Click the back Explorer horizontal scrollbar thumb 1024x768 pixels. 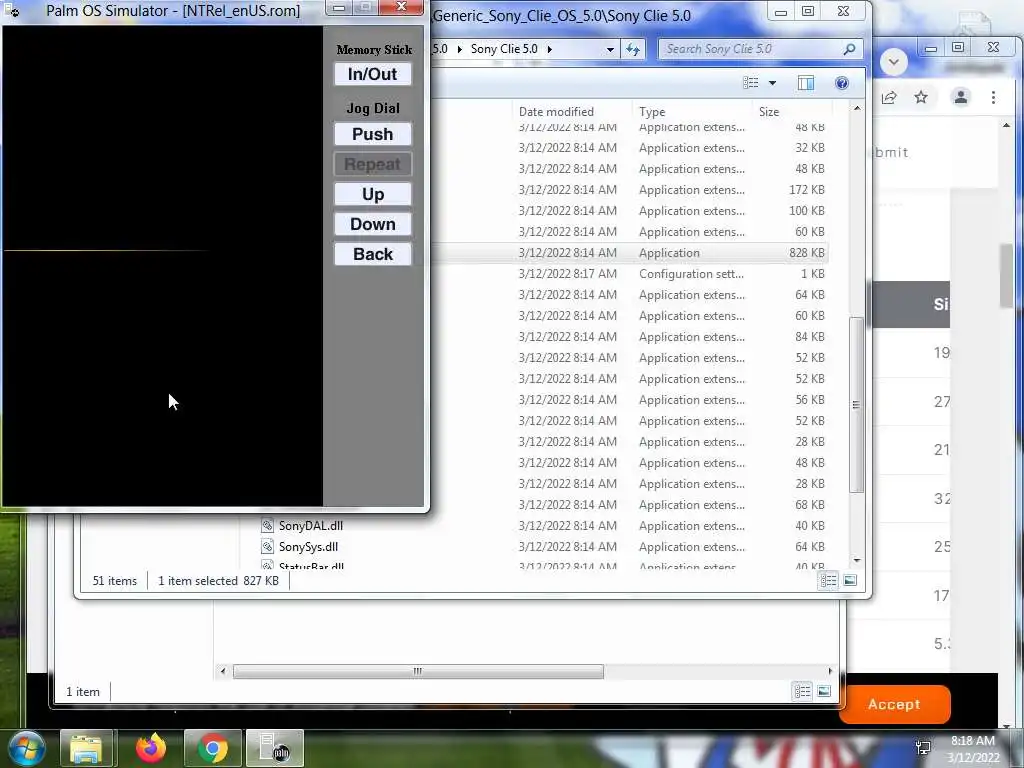418,671
